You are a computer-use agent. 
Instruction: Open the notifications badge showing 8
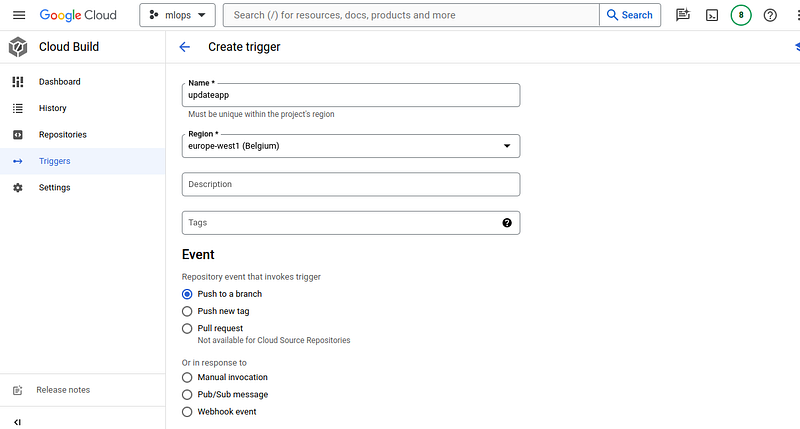[741, 15]
